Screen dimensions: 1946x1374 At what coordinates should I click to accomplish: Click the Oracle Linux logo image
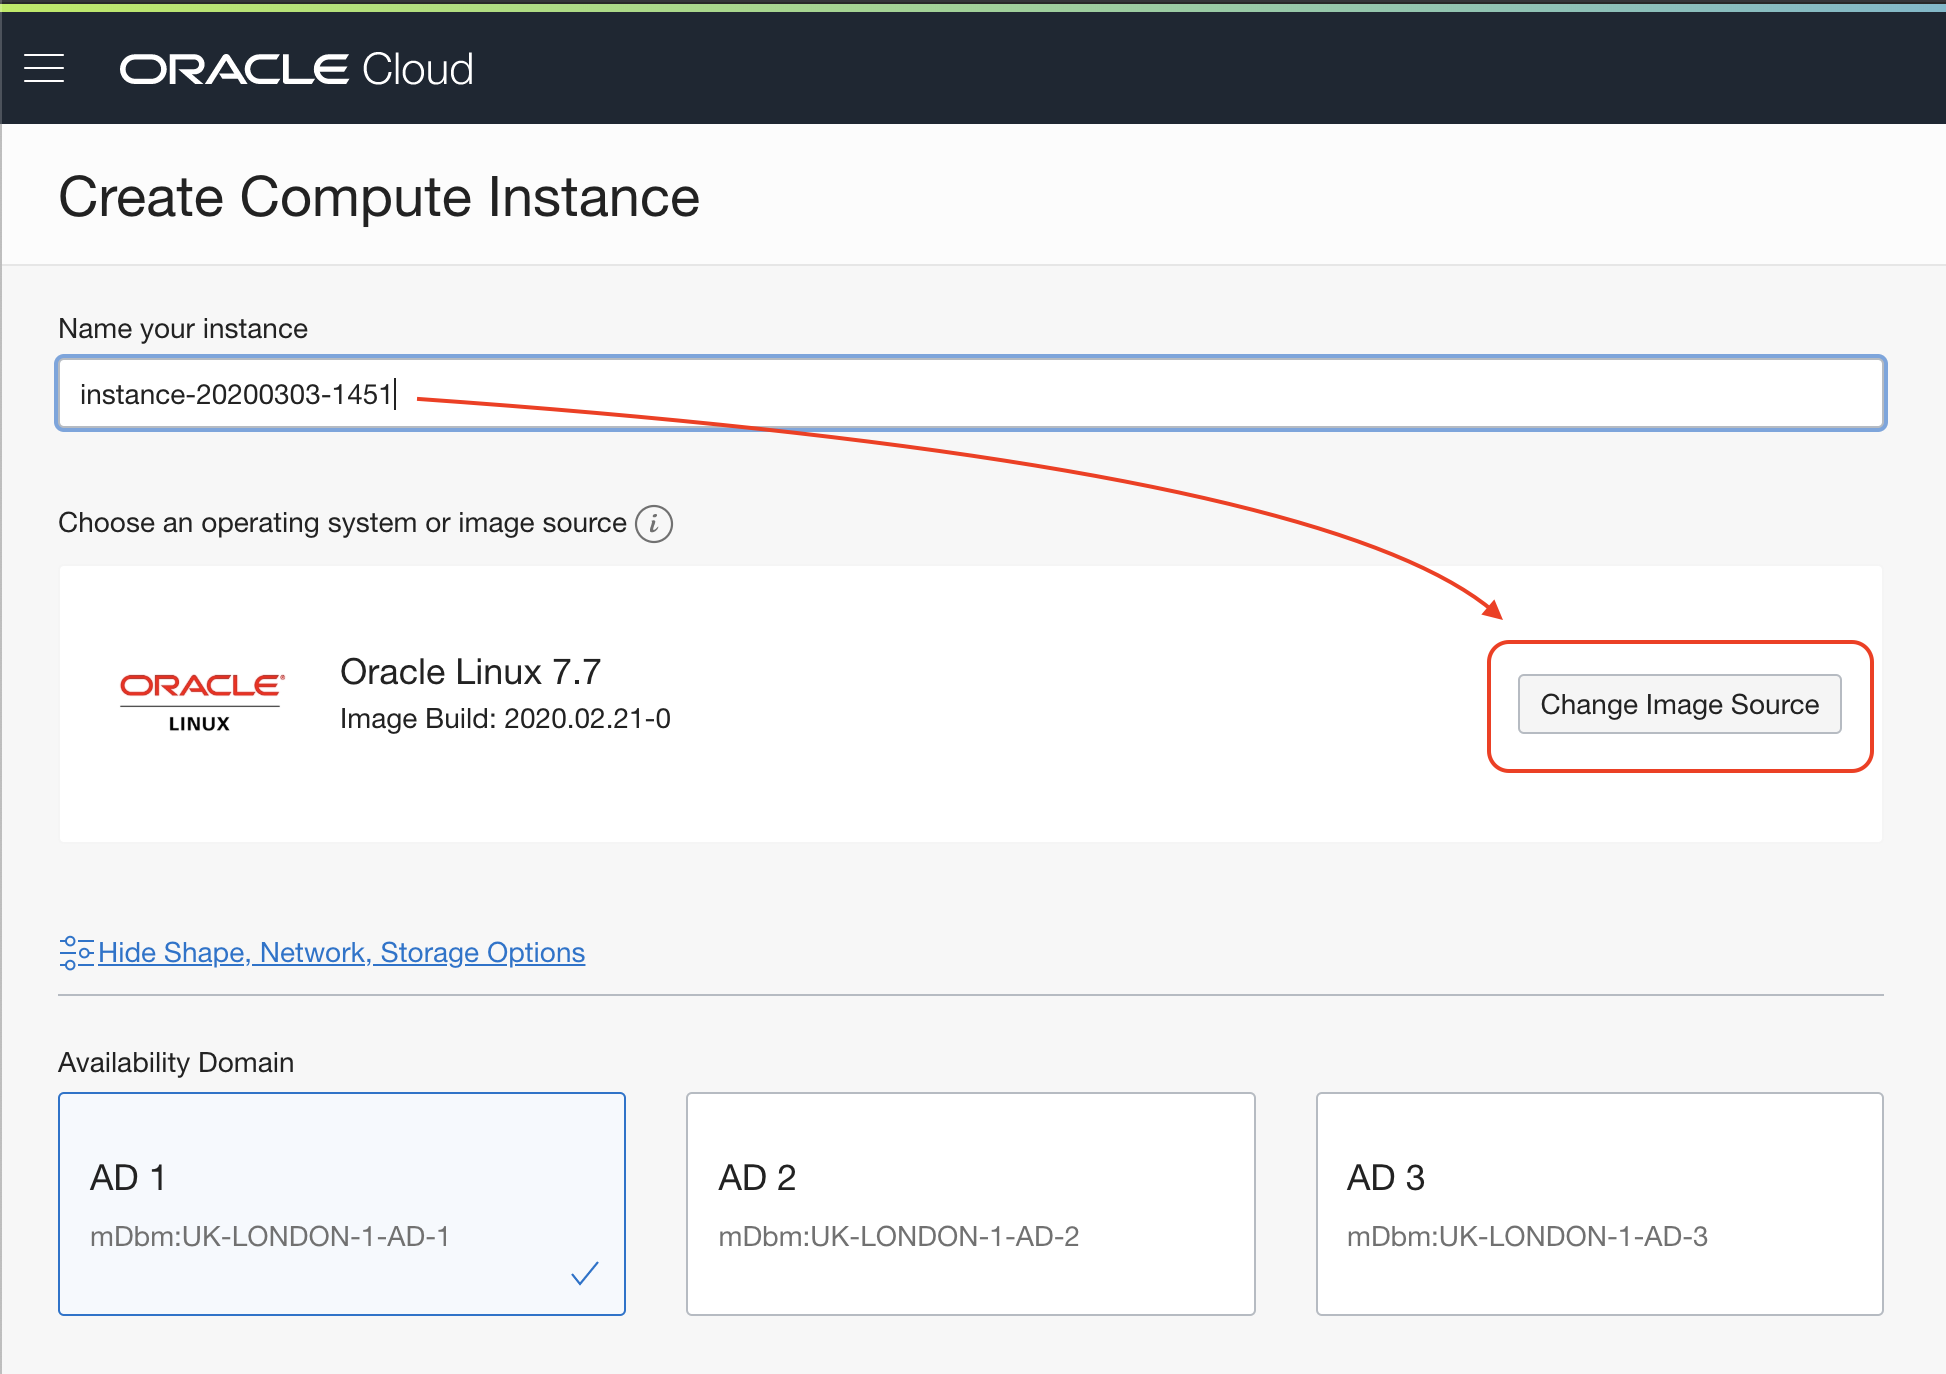201,702
